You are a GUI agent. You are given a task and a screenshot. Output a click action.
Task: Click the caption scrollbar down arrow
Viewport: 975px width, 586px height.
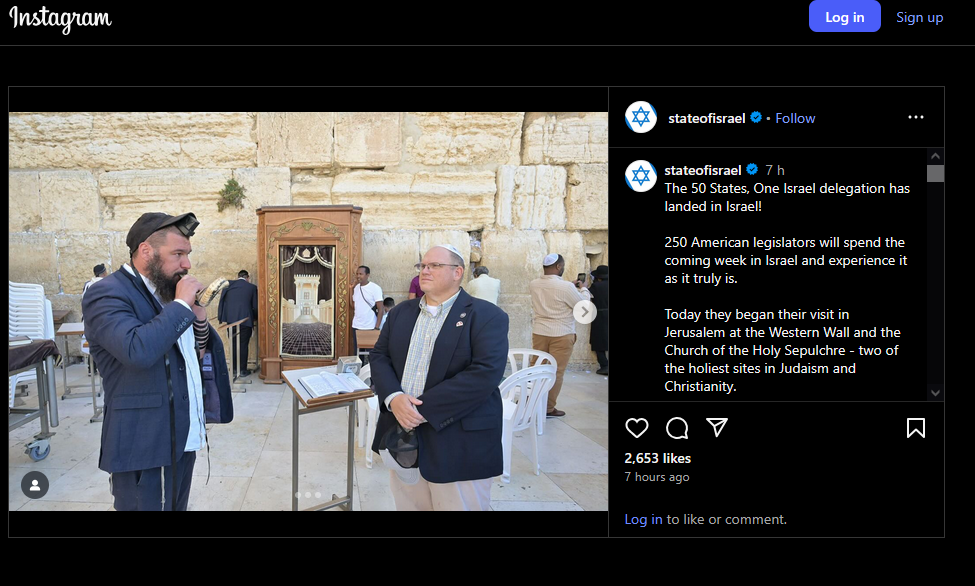935,393
